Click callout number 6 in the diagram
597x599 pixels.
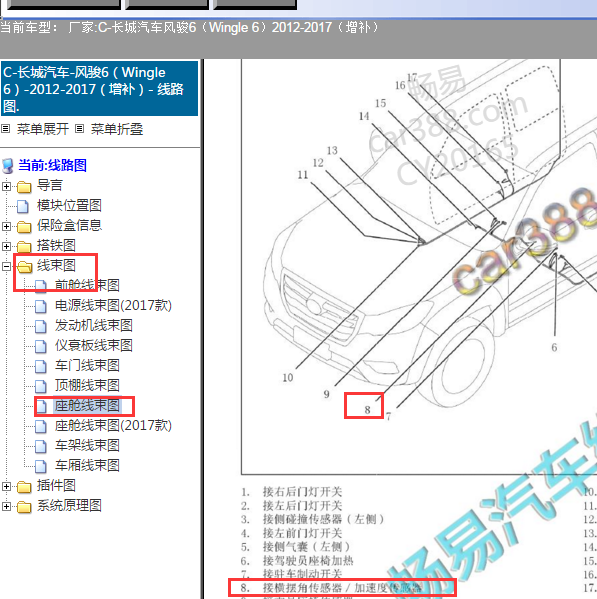pyautogui.click(x=554, y=347)
